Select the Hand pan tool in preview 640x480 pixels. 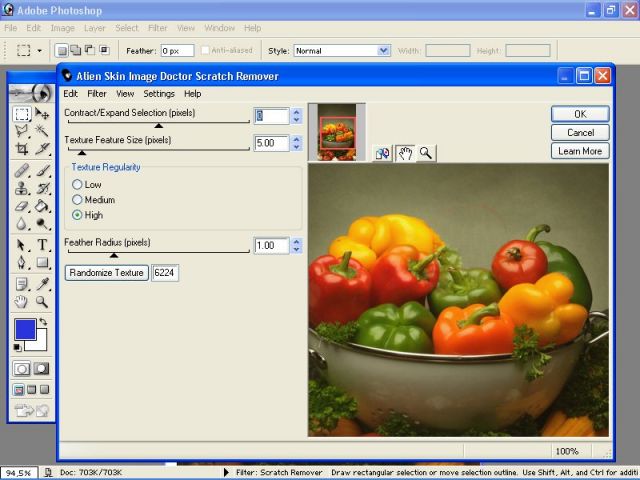point(405,153)
